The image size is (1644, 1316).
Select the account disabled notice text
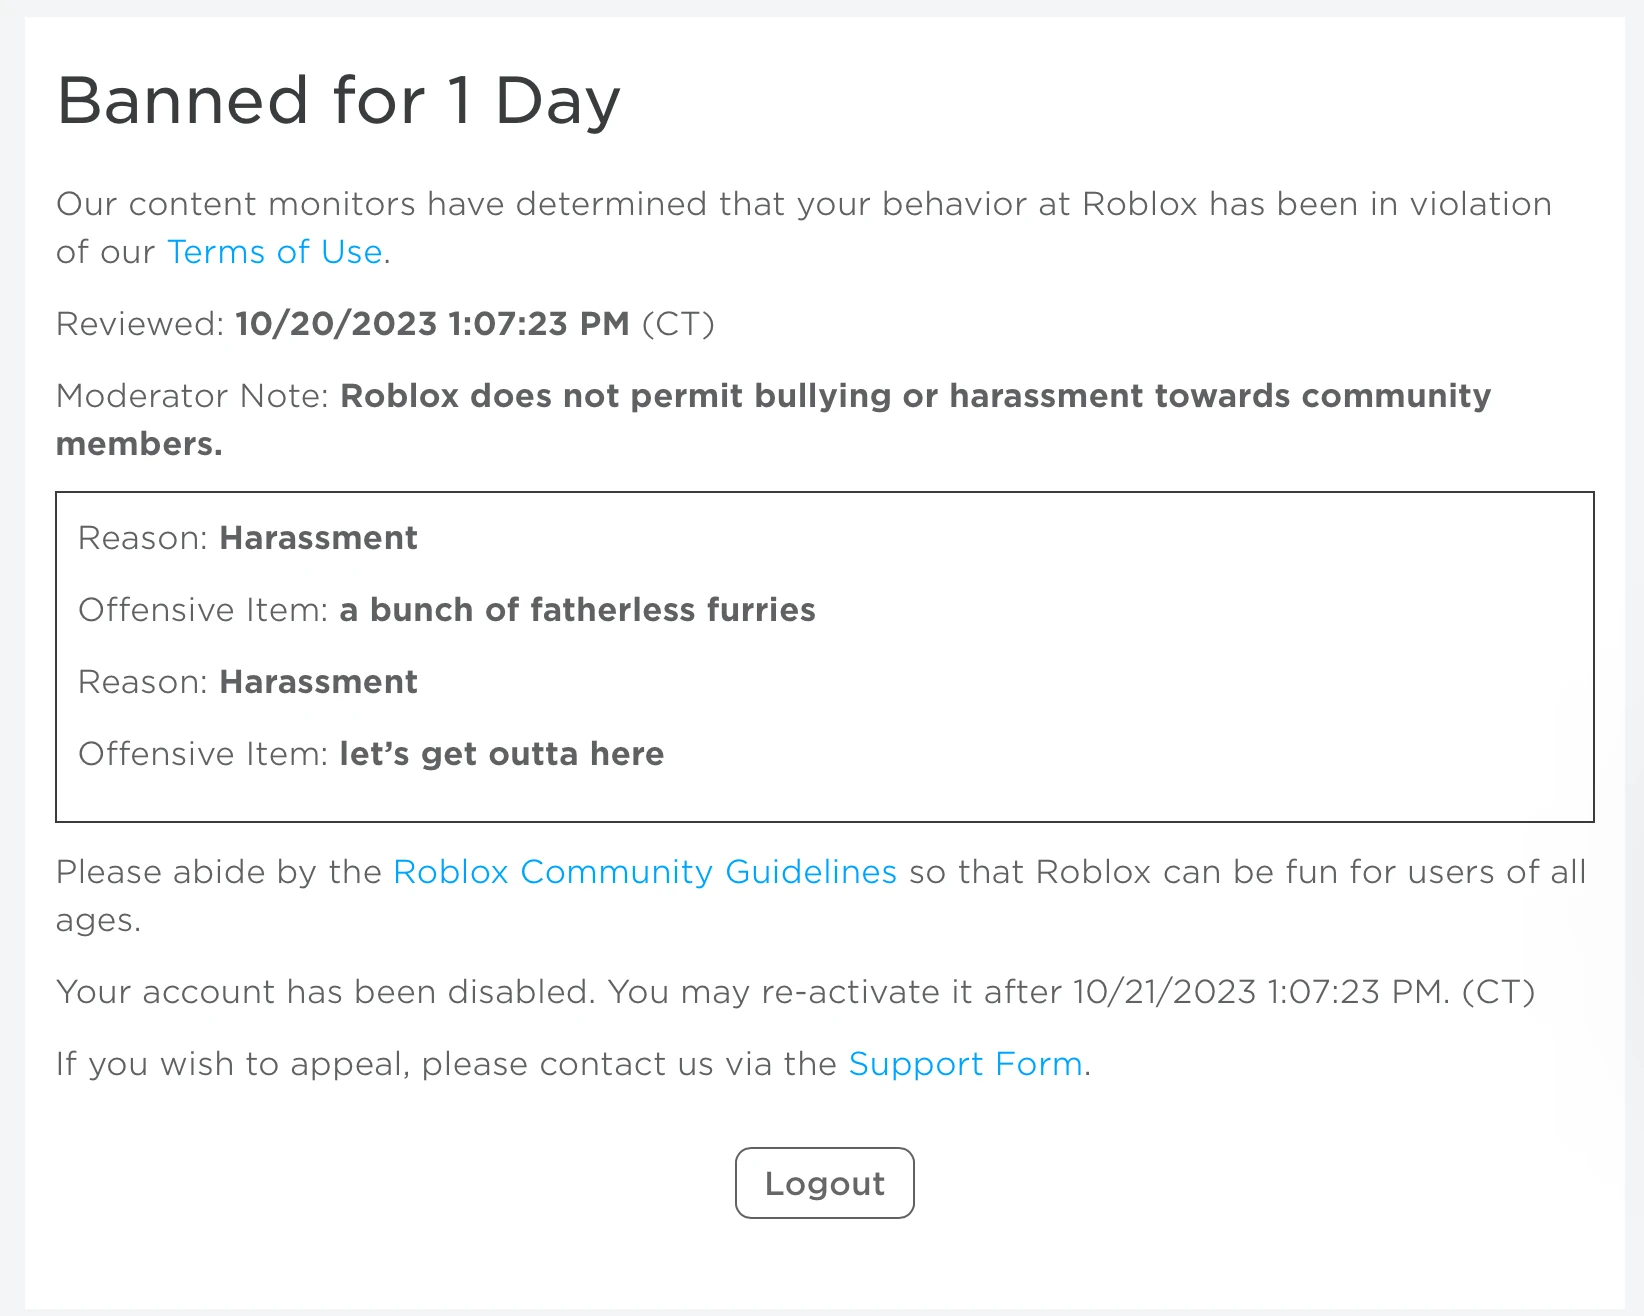795,991
